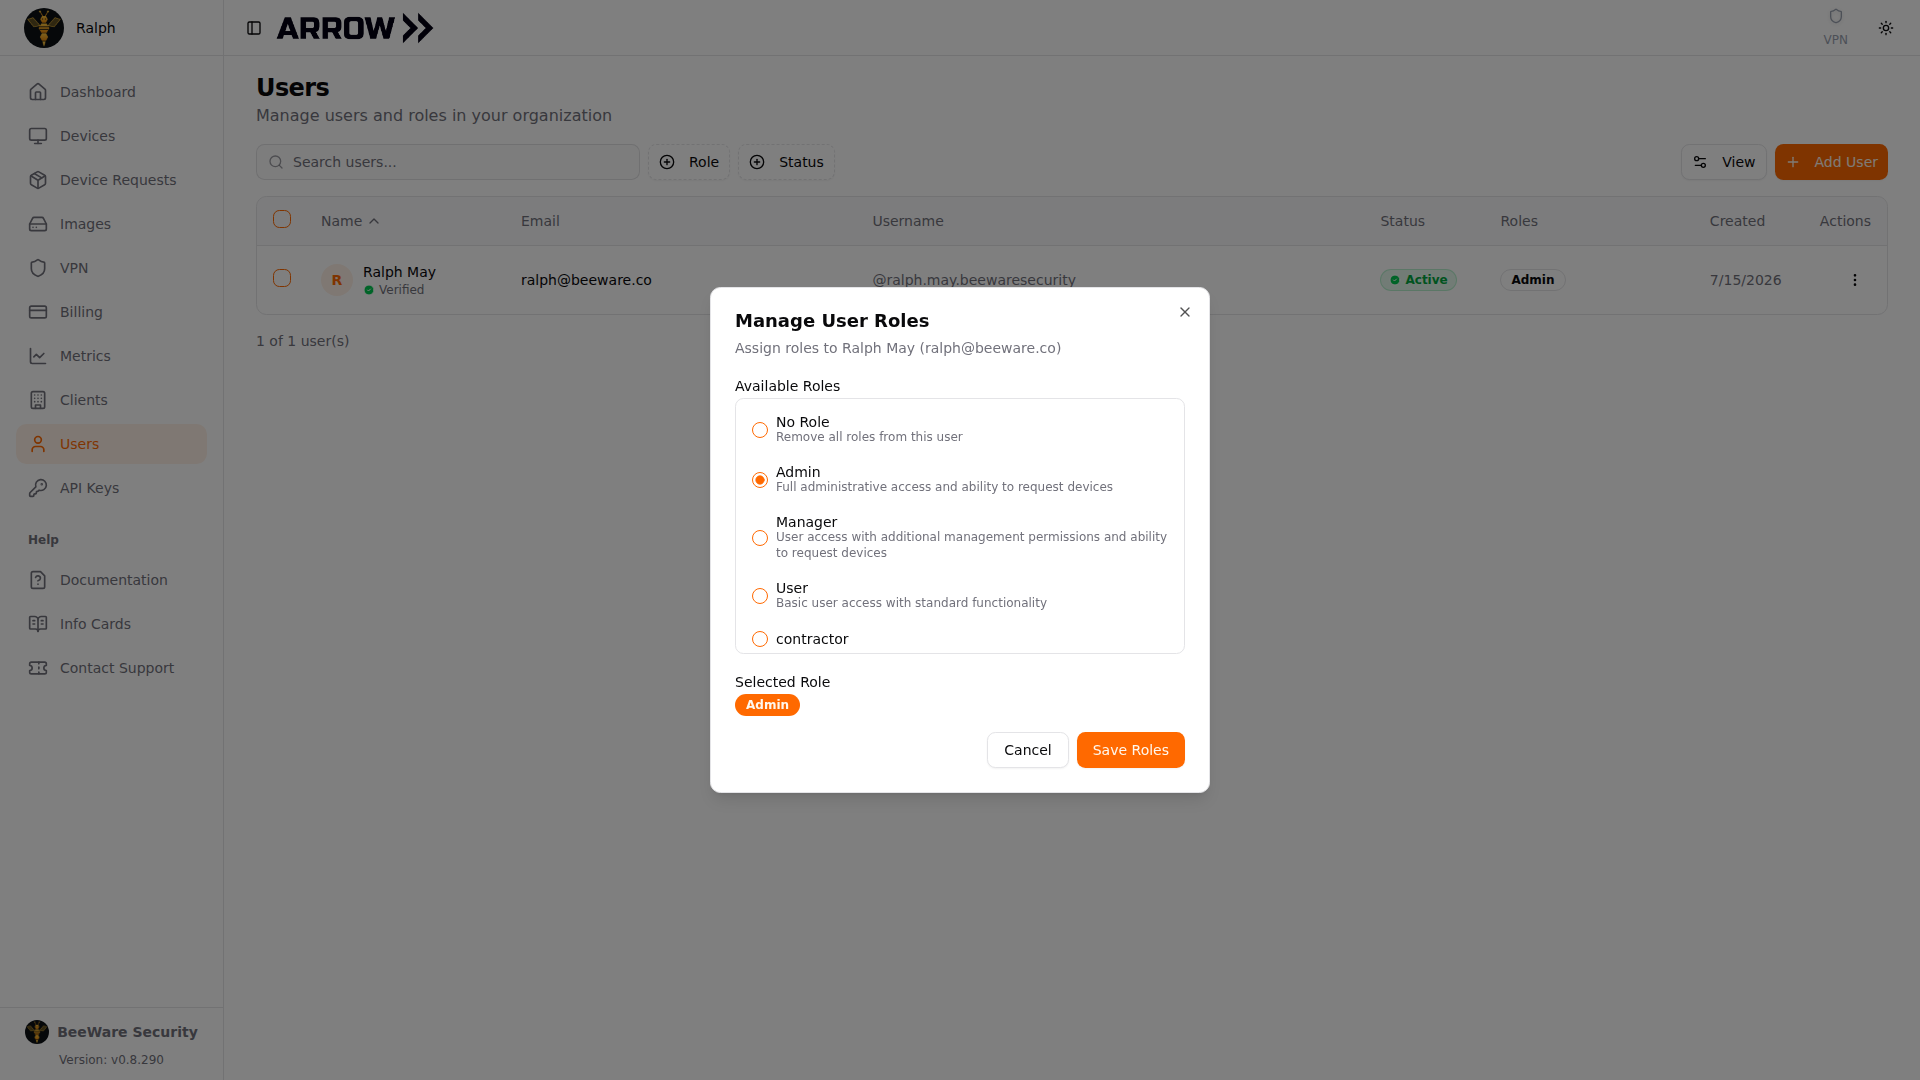Select the User radio option

(760, 596)
